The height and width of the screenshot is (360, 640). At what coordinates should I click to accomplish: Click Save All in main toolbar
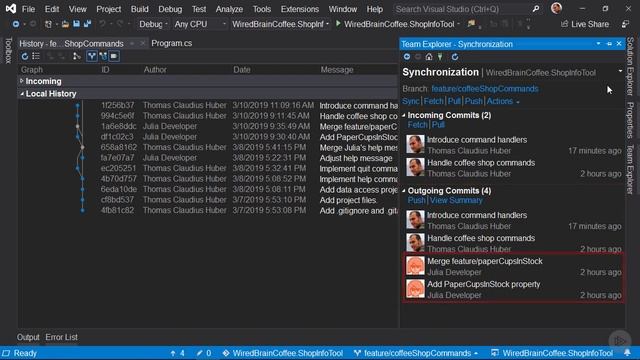pyautogui.click(x=87, y=24)
